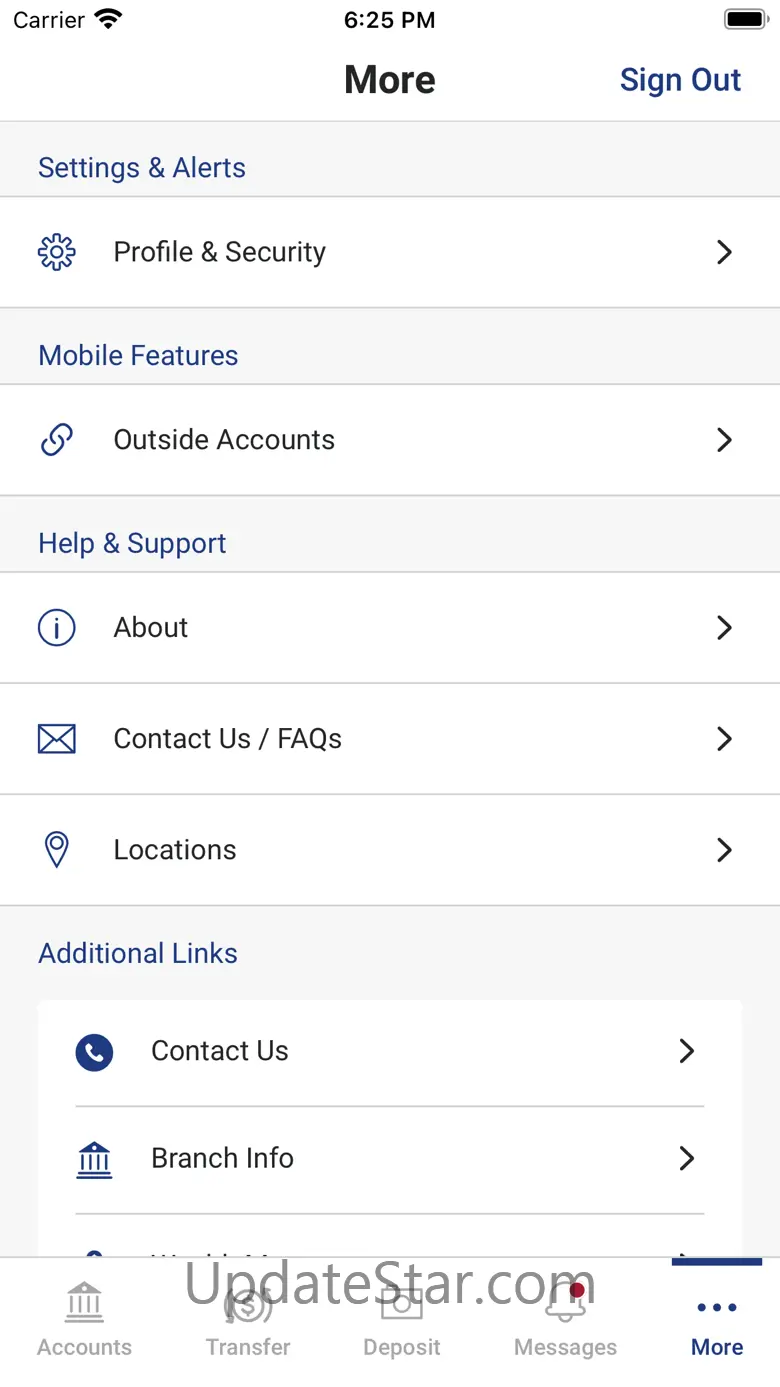Tap the Outside Accounts chain link icon

(x=57, y=440)
